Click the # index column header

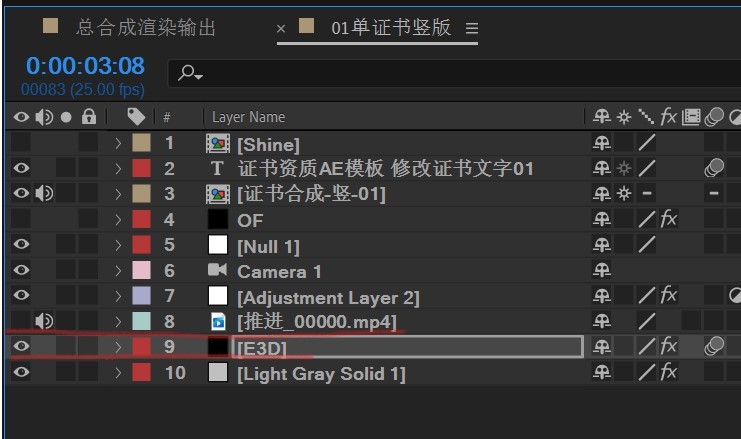[x=166, y=117]
